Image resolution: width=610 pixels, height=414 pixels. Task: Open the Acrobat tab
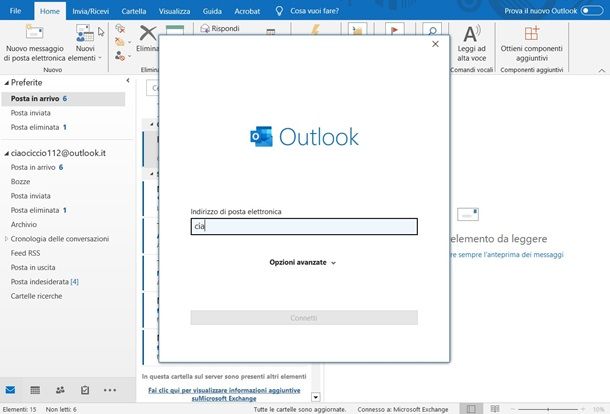click(247, 11)
